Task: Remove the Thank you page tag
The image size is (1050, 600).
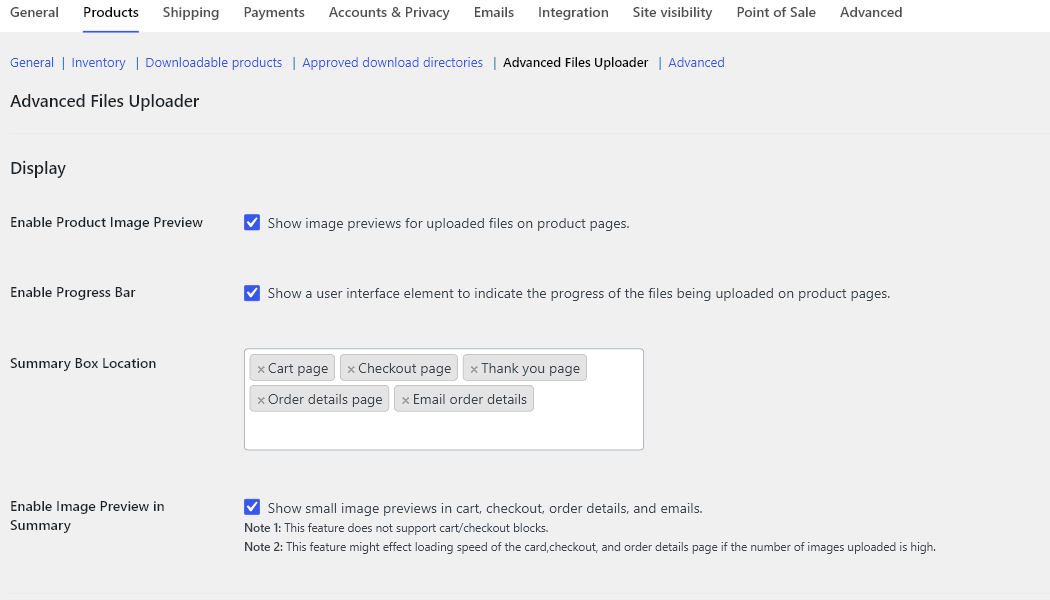Action: coord(474,369)
